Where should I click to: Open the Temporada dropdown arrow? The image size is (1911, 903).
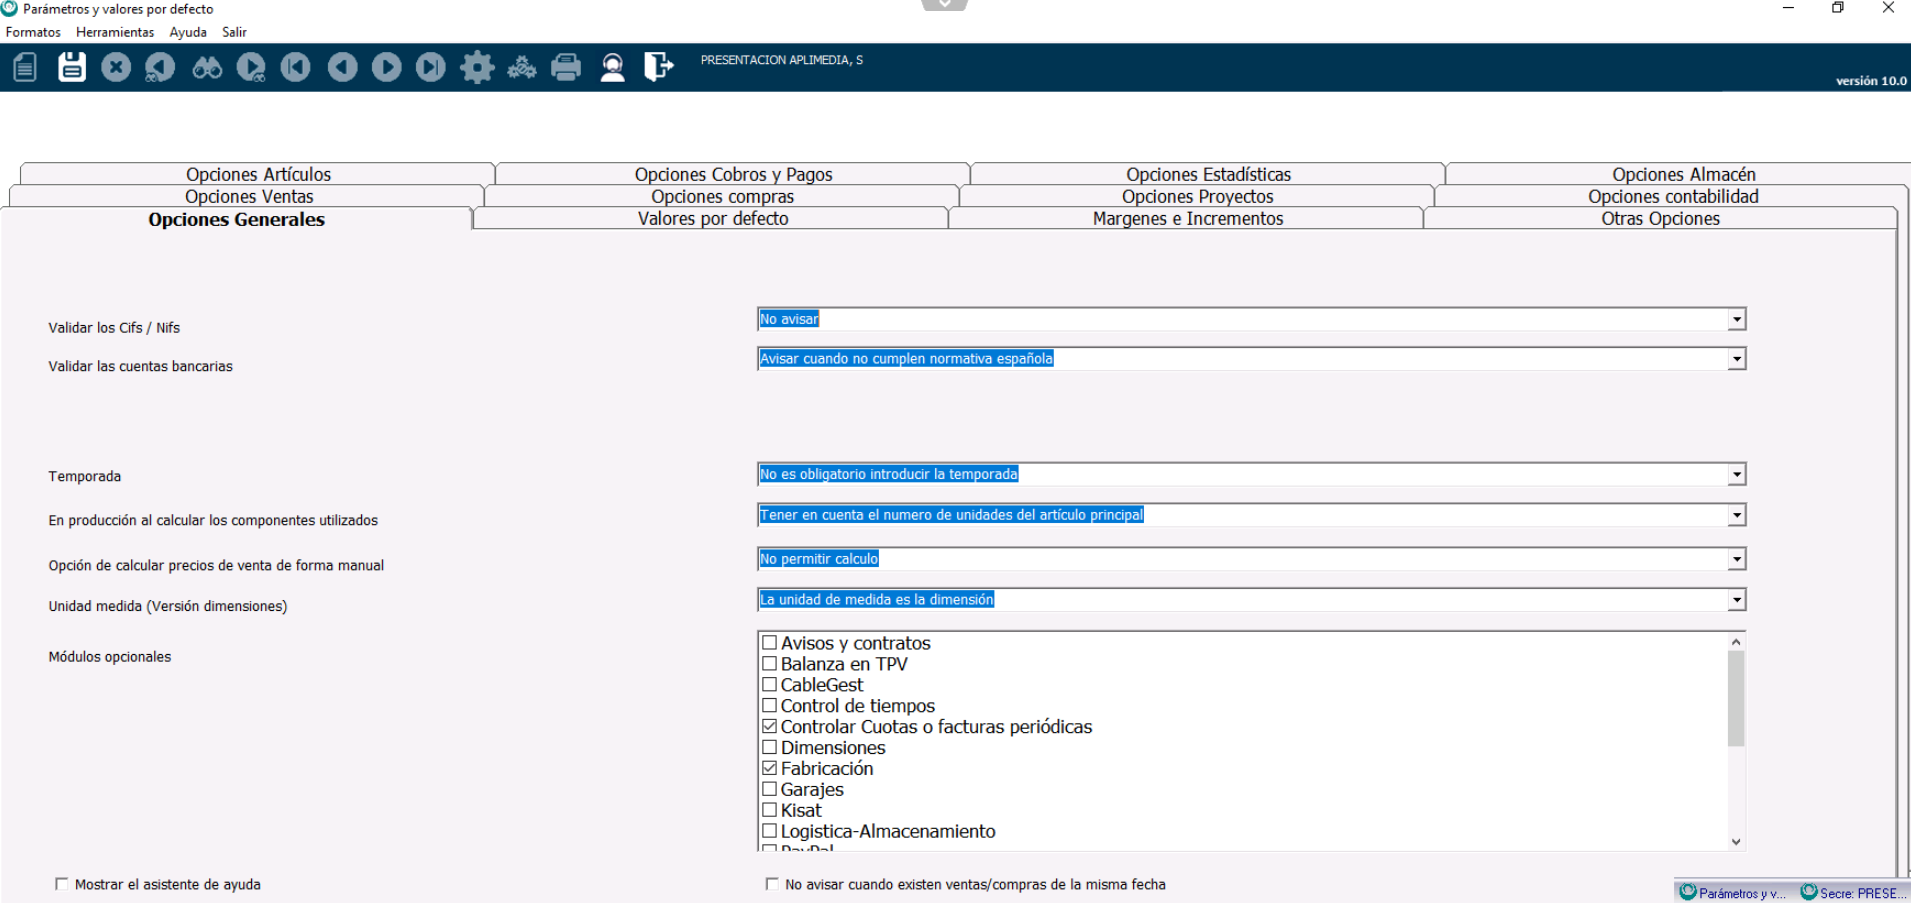pos(1737,475)
